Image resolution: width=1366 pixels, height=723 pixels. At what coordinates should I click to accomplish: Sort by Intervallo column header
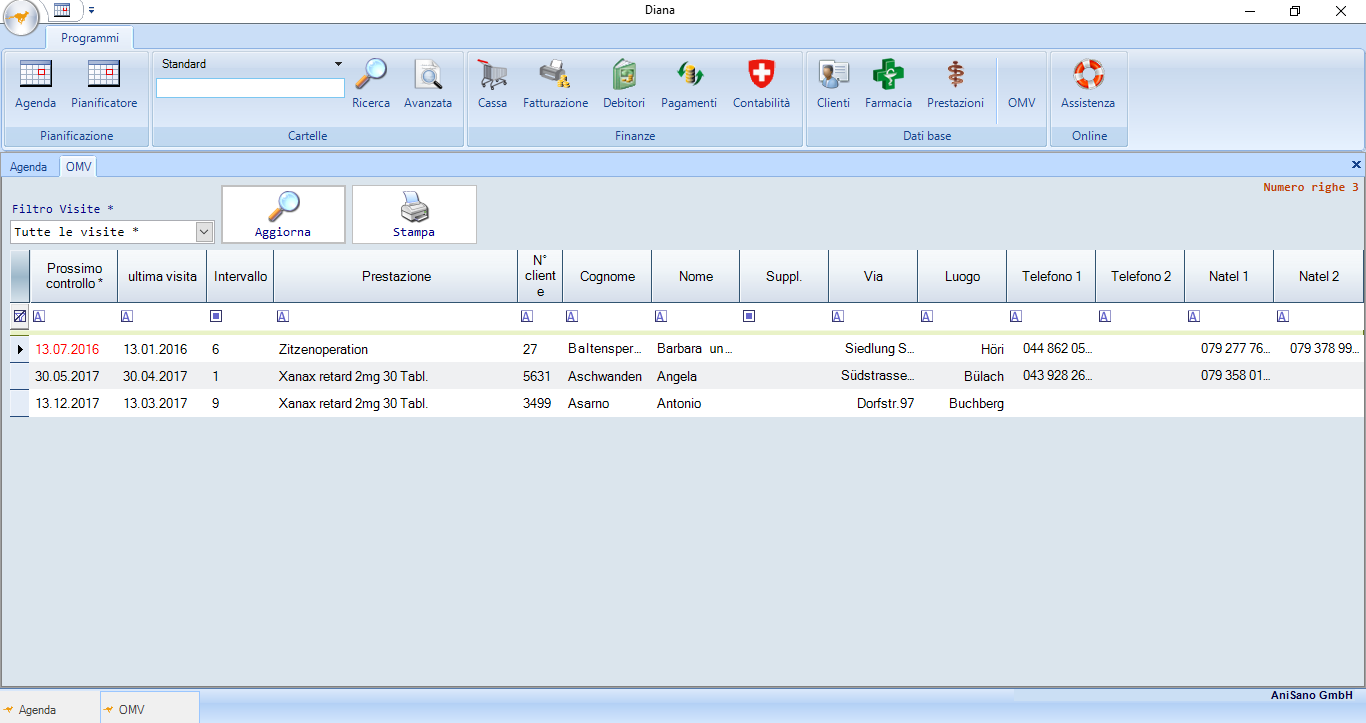click(240, 276)
